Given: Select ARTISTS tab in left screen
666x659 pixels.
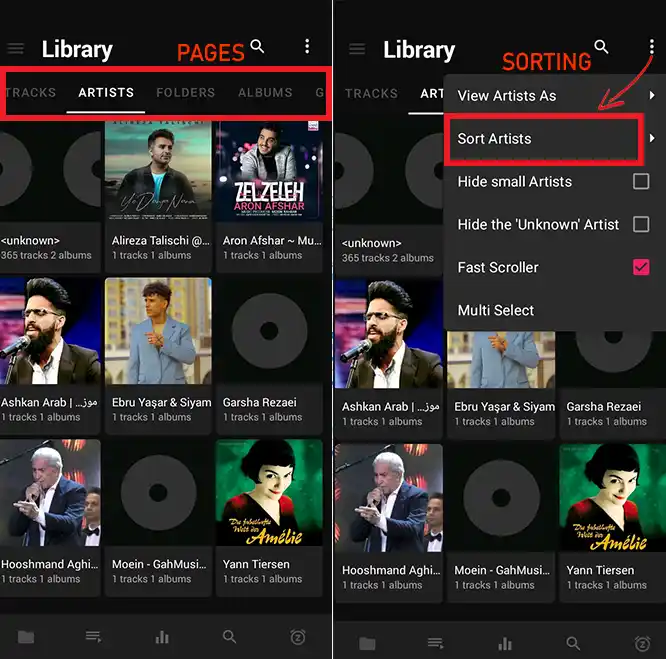Looking at the screenshot, I should pos(106,93).
